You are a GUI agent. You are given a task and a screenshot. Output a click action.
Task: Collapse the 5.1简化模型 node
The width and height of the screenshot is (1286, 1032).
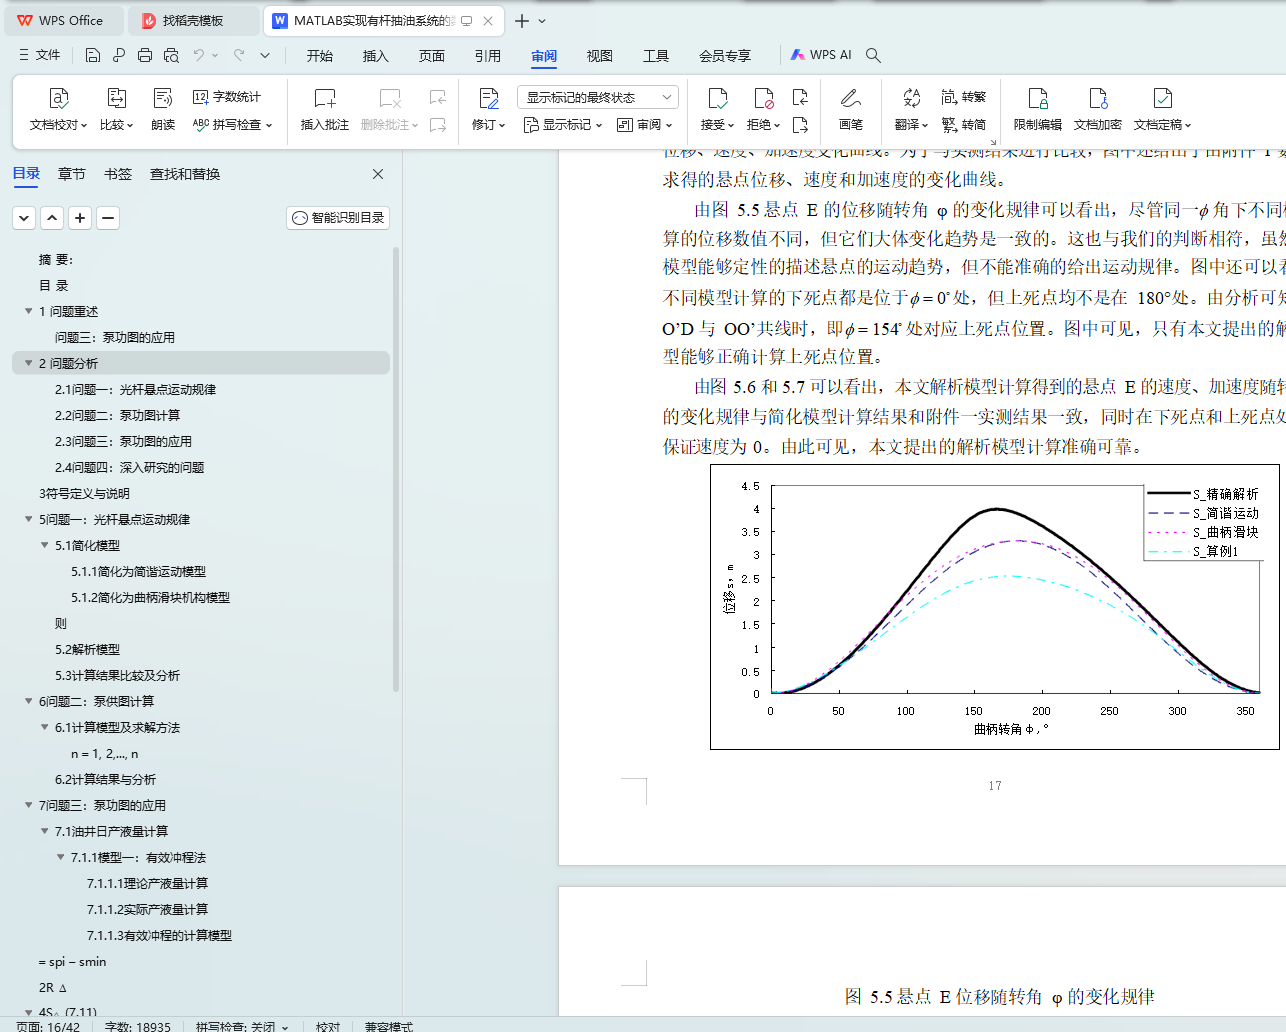pos(45,545)
